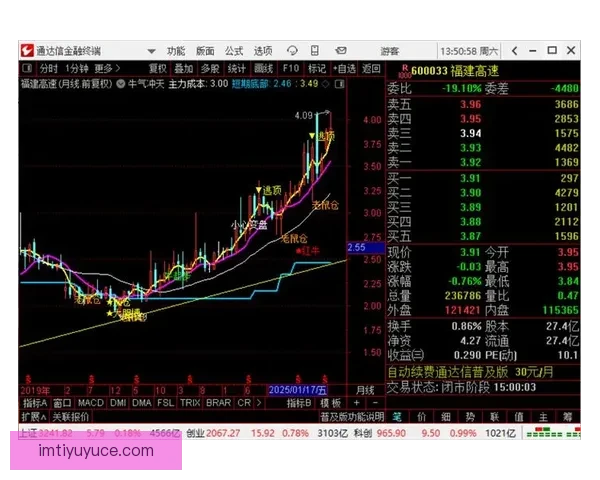Open the title bar dropdown arrow
The height and width of the screenshot is (480, 600).
coord(152,51)
